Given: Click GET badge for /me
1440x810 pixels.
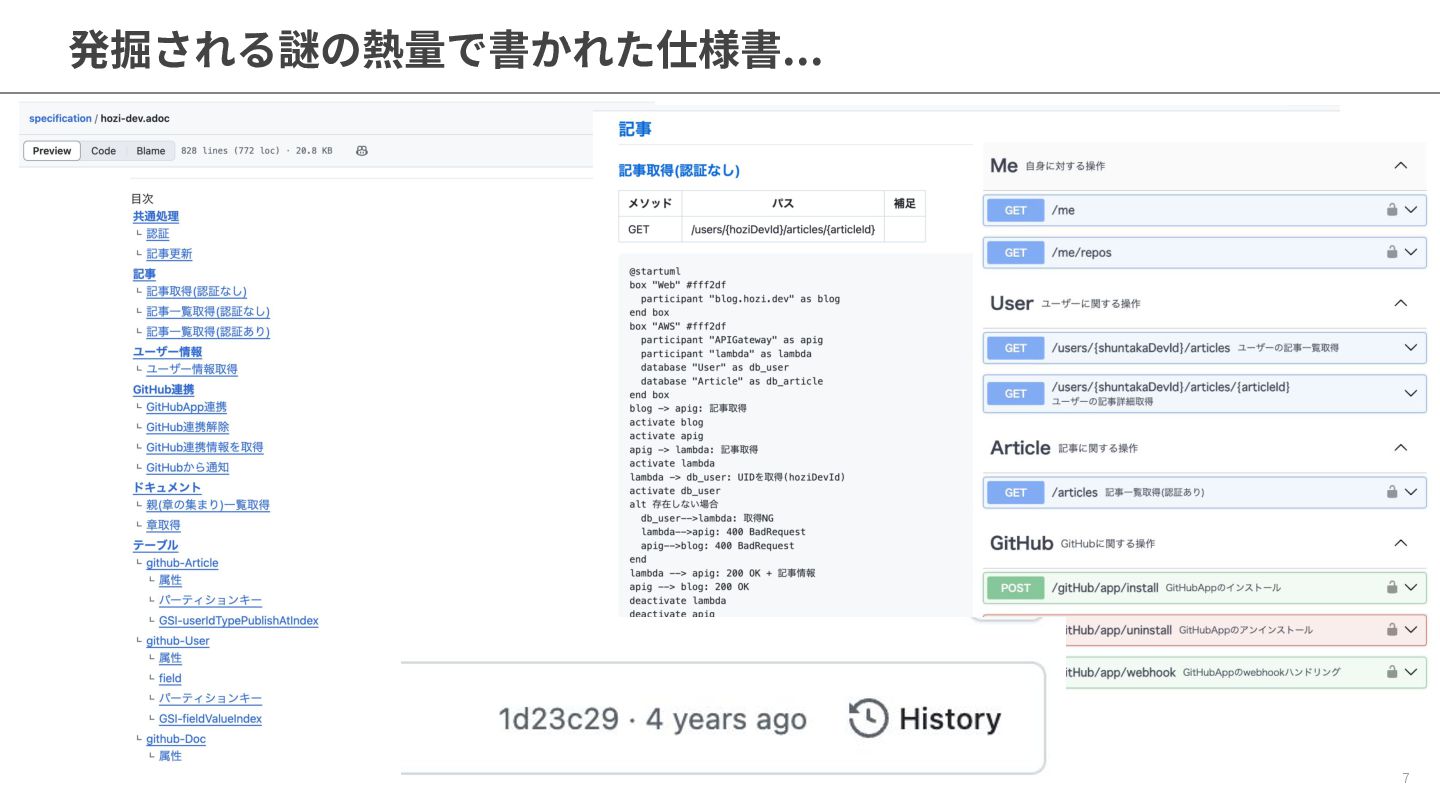Looking at the screenshot, I should (1015, 210).
